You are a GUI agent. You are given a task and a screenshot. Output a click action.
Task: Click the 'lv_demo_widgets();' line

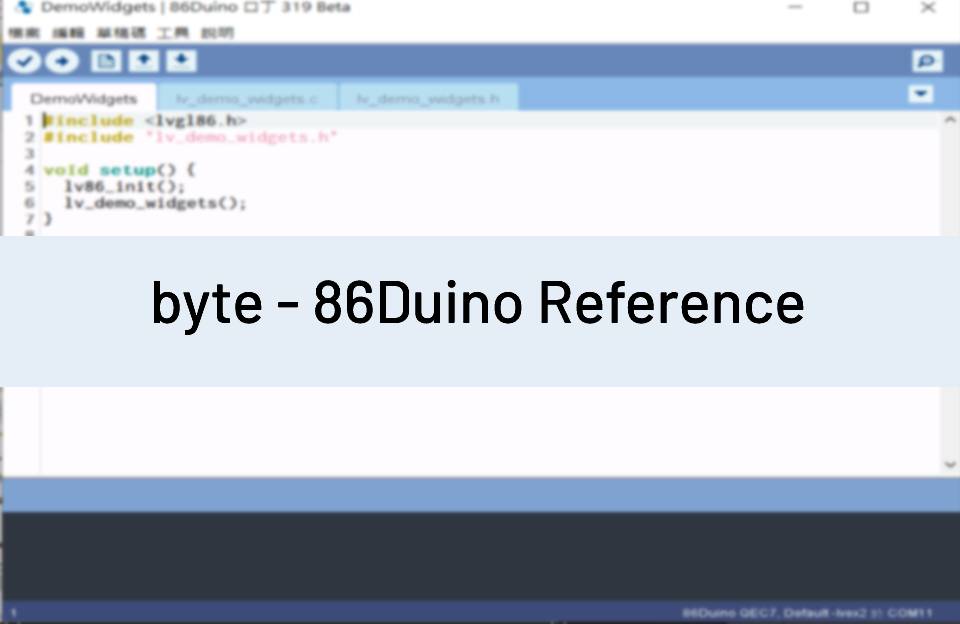click(x=156, y=203)
